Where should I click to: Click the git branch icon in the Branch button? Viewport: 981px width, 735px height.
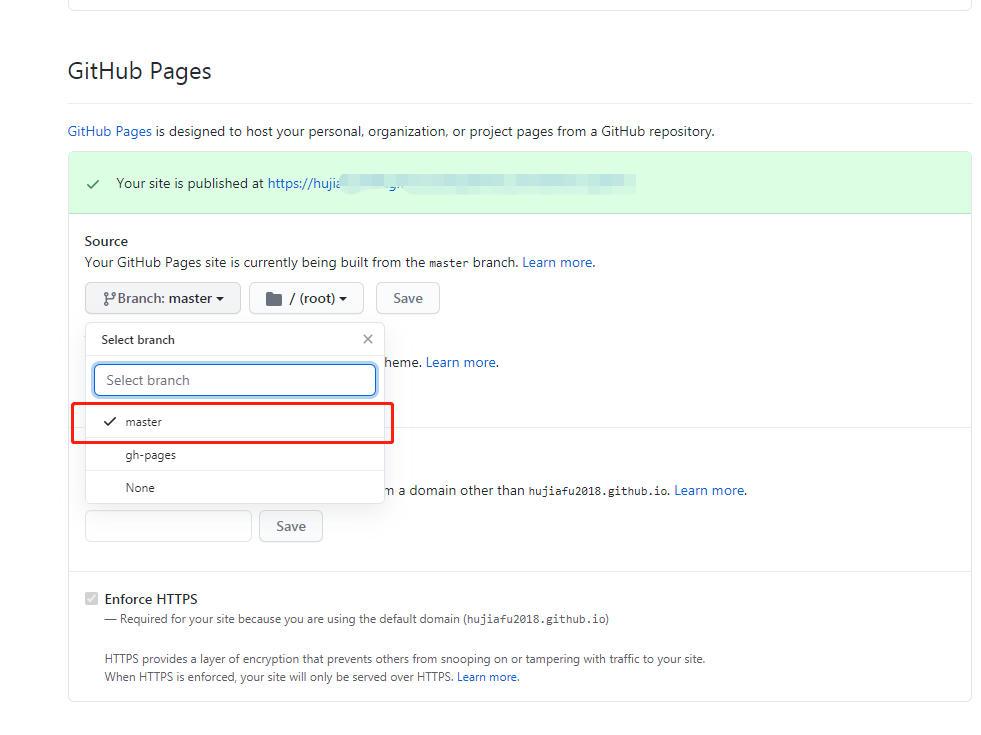click(109, 299)
